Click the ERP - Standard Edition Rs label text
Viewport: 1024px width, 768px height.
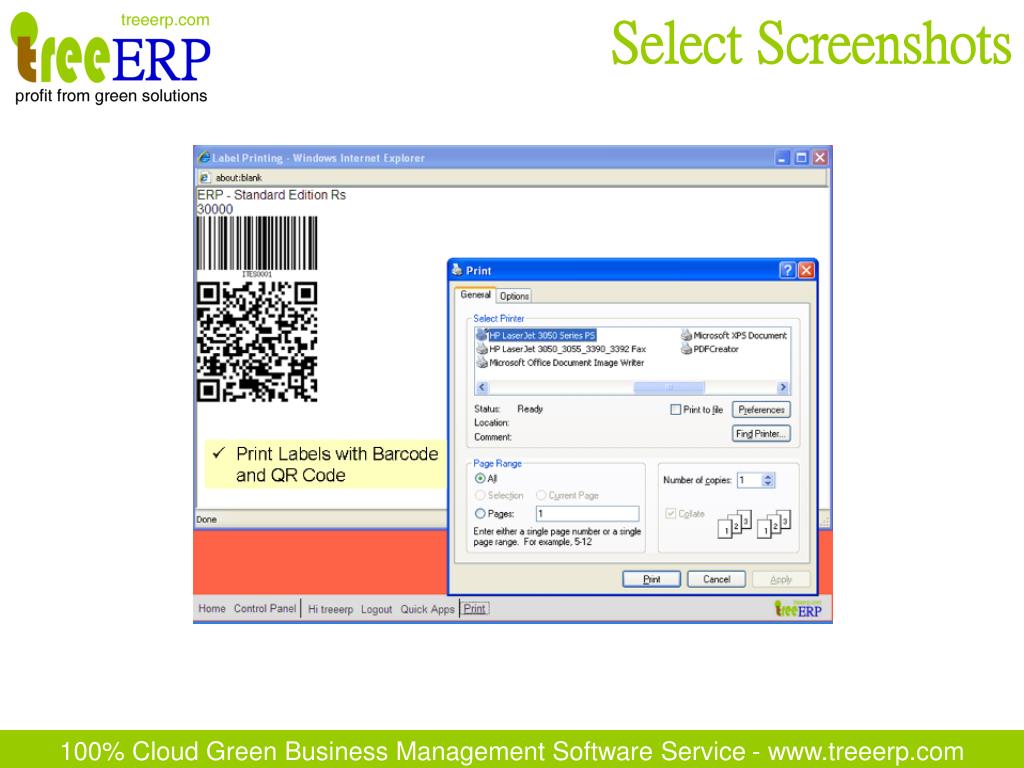271,195
